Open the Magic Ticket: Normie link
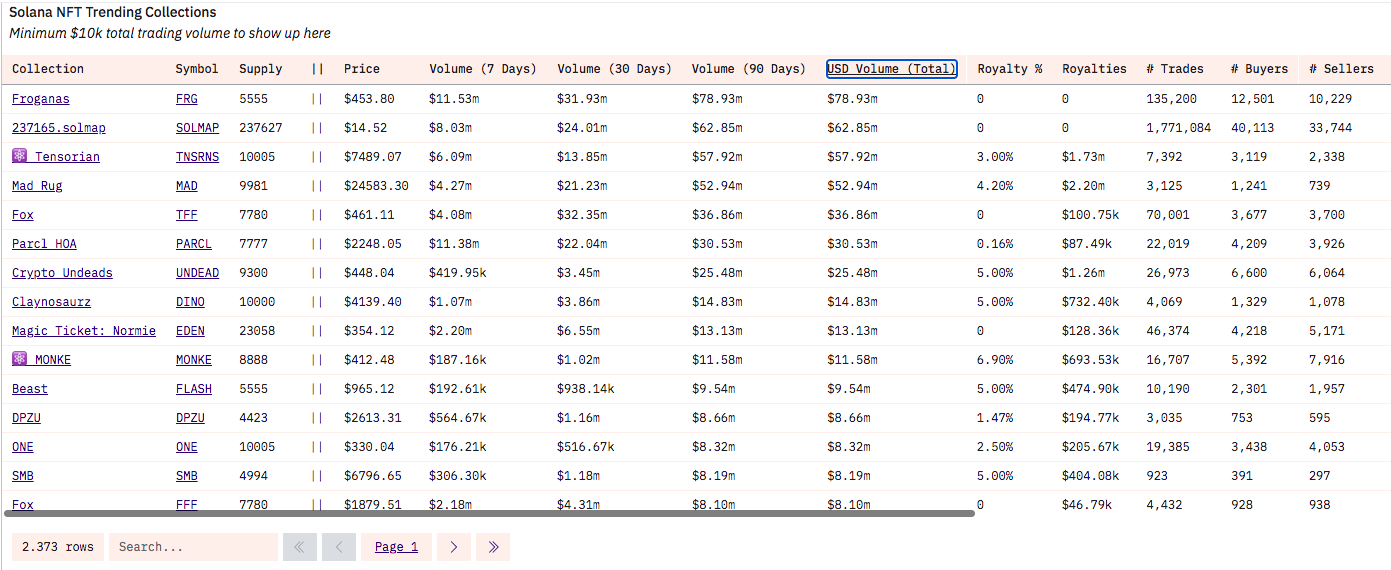This screenshot has height=570, width=1391. tap(84, 331)
